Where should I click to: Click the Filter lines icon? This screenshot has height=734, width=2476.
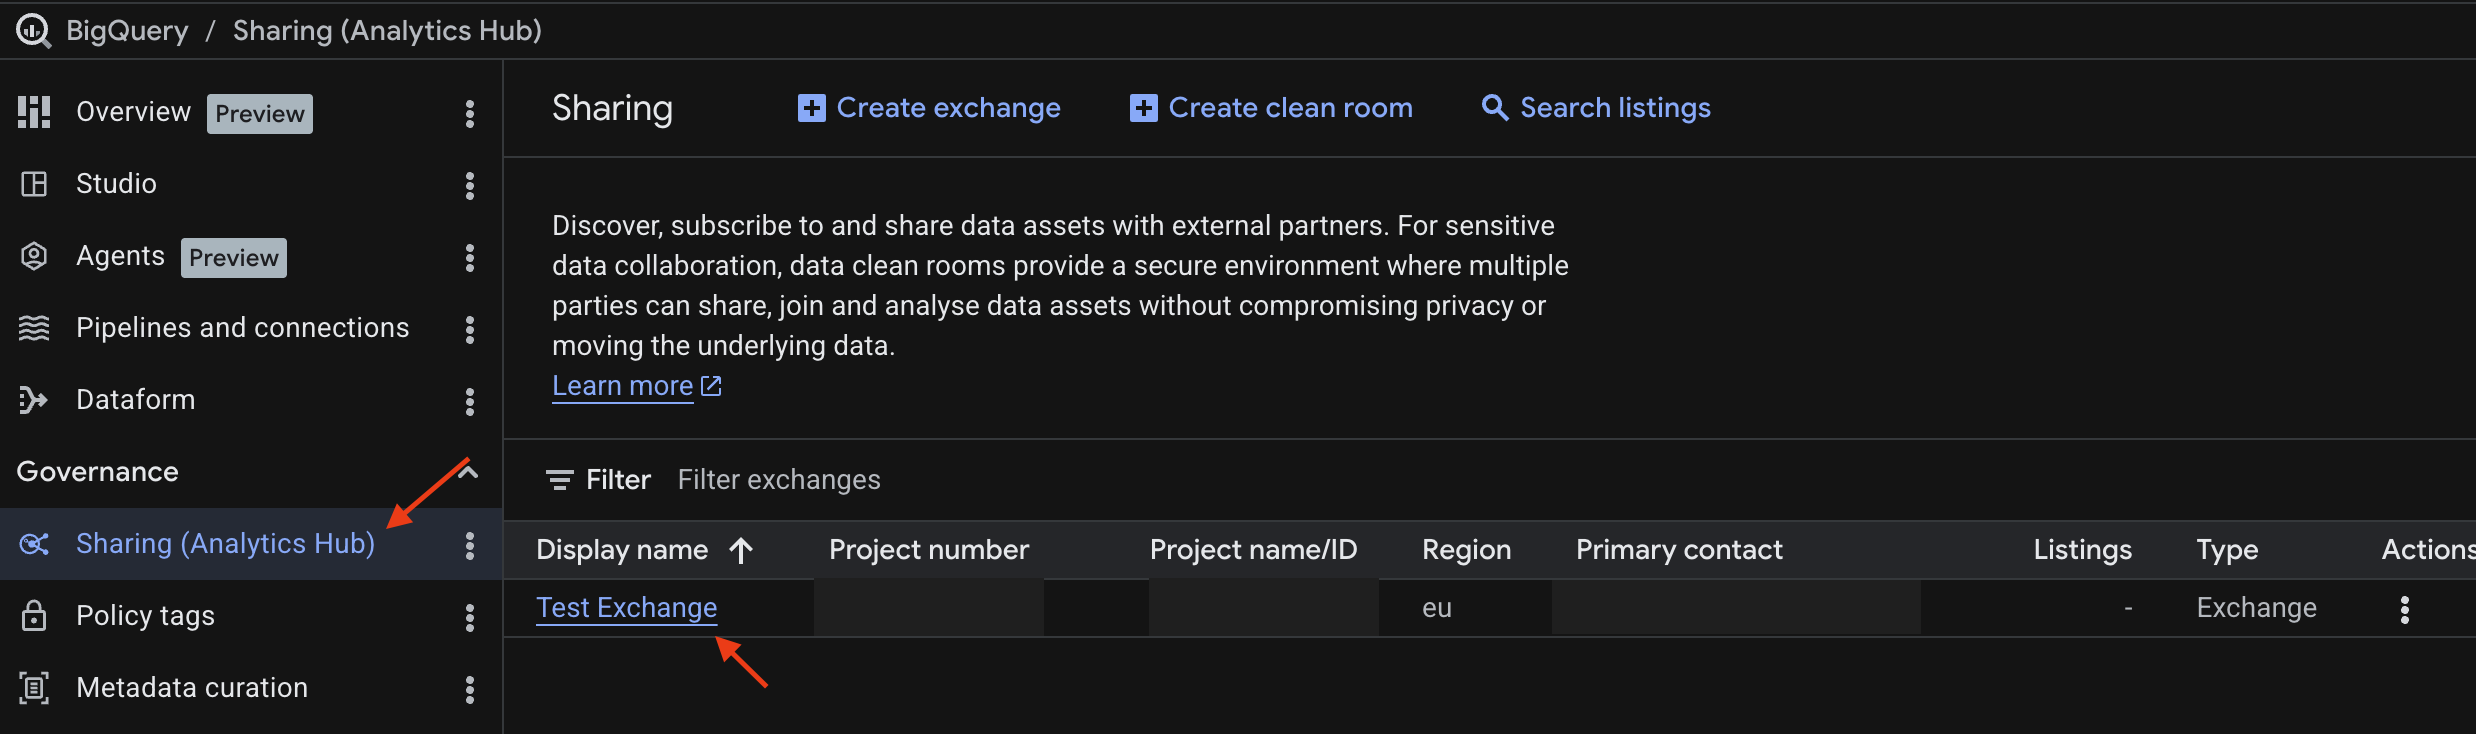point(560,480)
